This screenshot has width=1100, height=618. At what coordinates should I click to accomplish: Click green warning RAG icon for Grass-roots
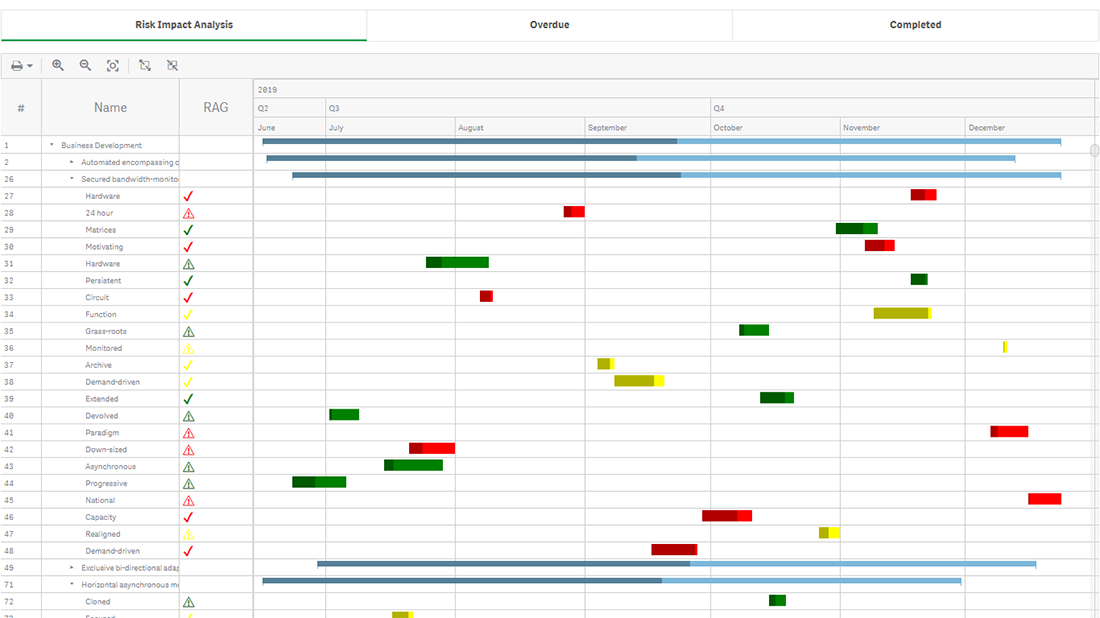point(188,332)
